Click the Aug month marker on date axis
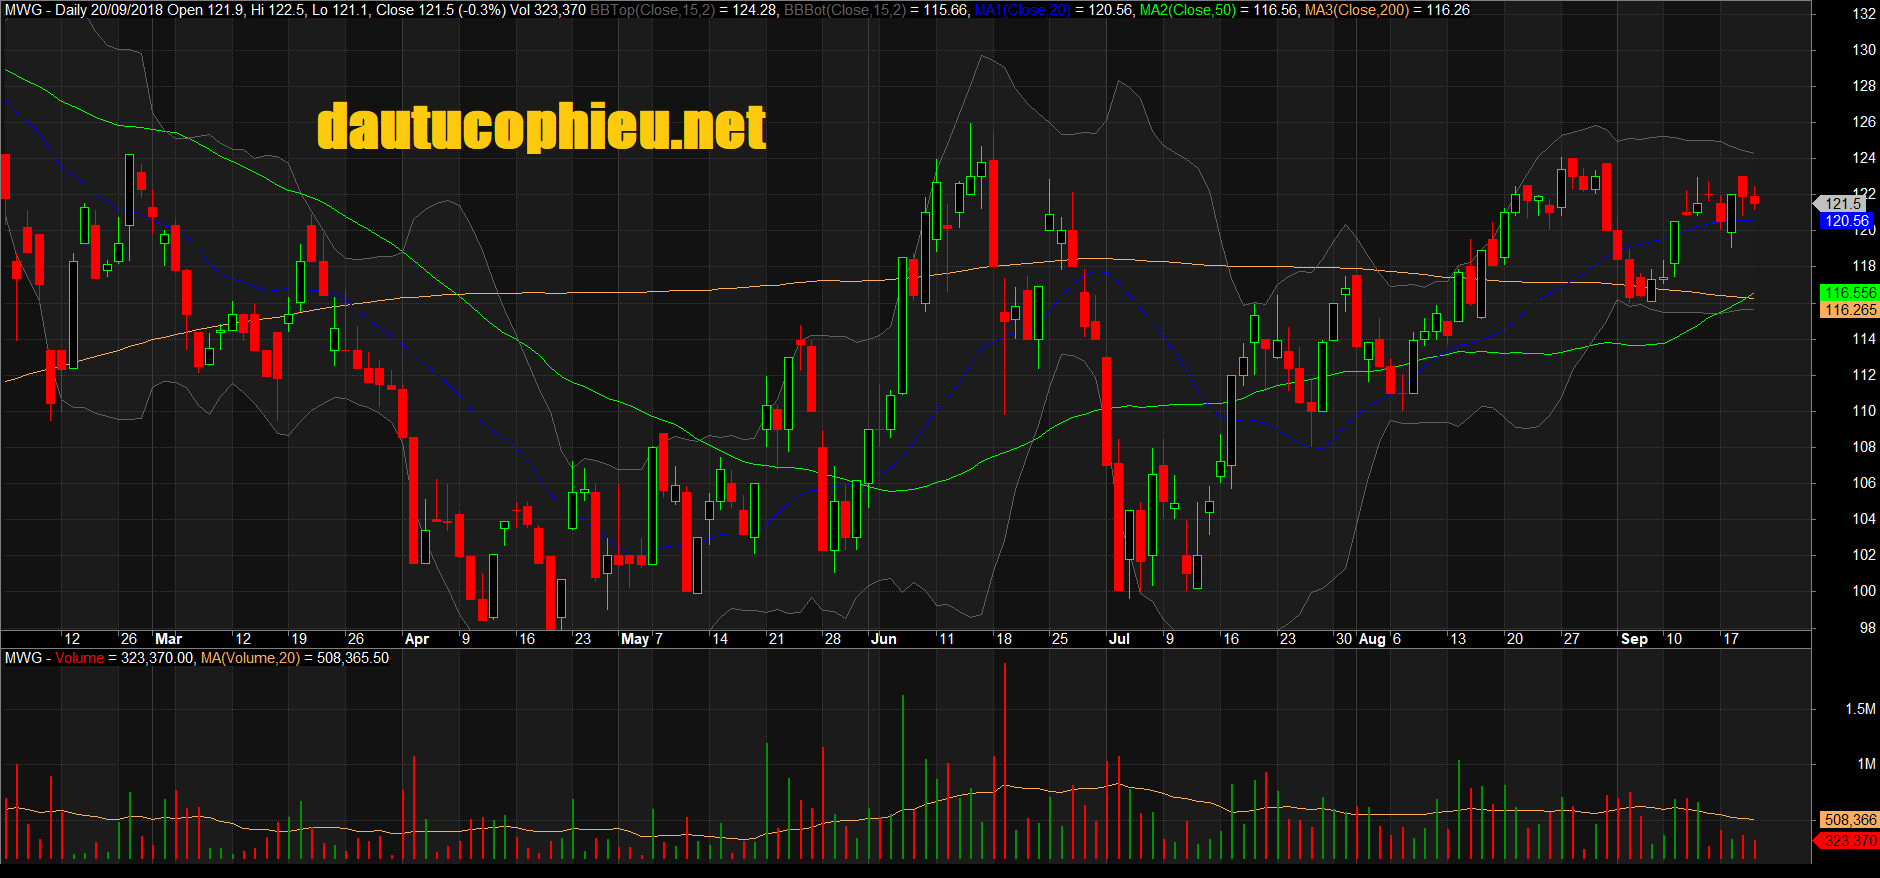The width and height of the screenshot is (1880, 878). tap(1372, 639)
